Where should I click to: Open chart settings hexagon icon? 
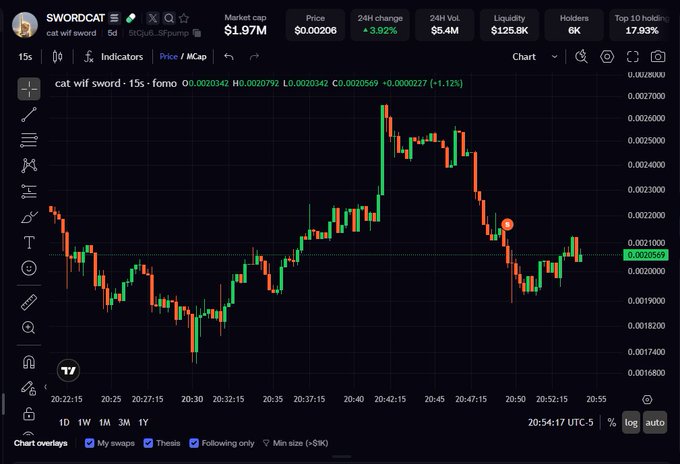coord(607,57)
